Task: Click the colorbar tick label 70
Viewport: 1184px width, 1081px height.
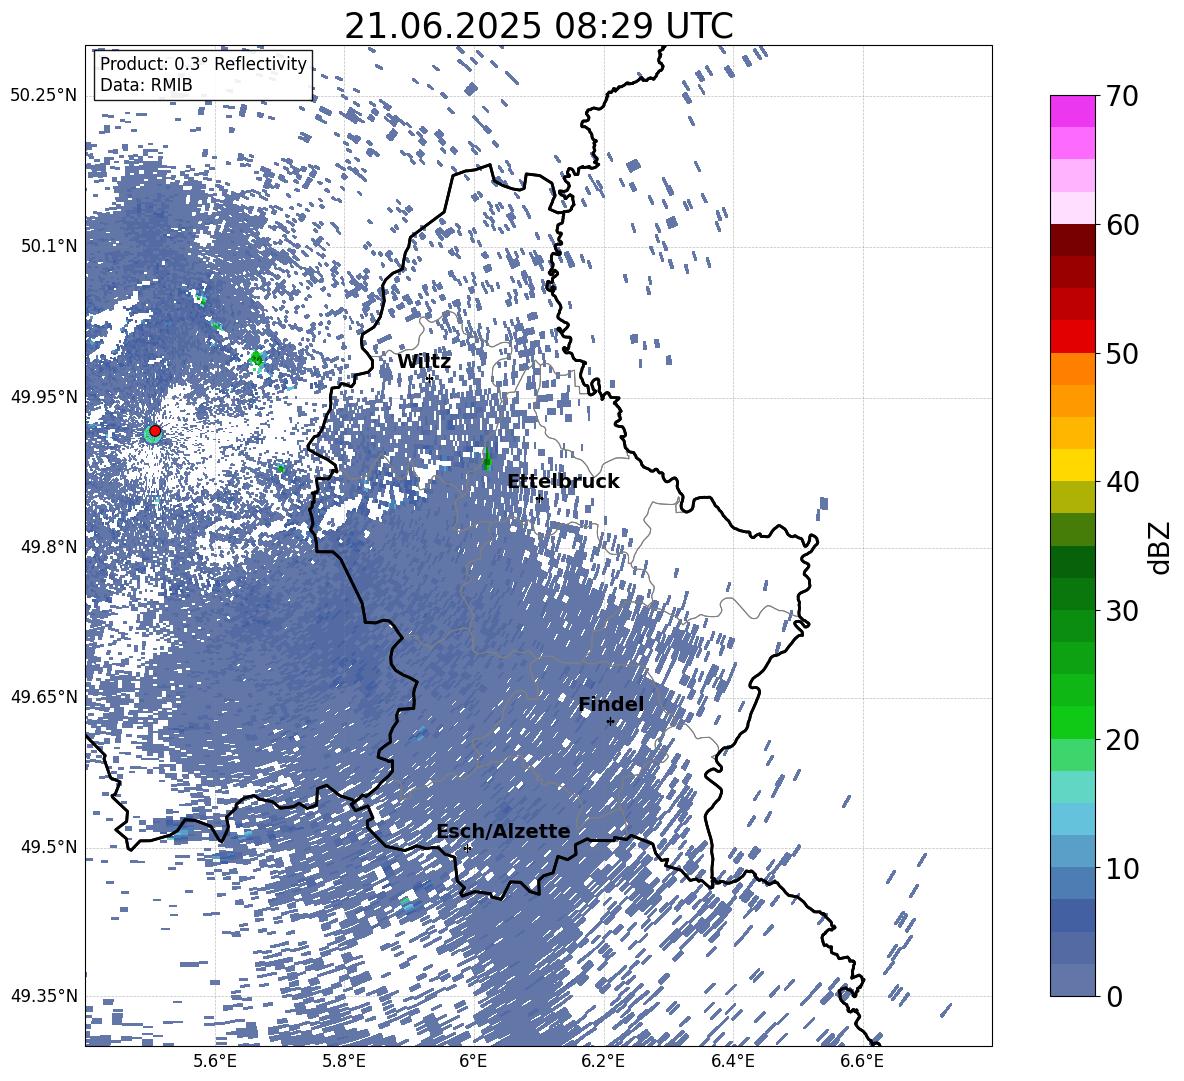Action: click(1122, 96)
